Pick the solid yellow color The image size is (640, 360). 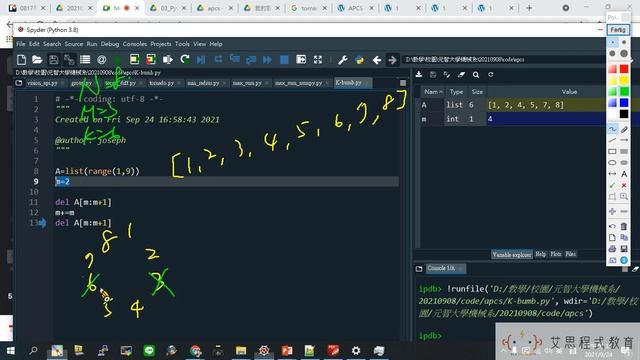tap(624, 80)
